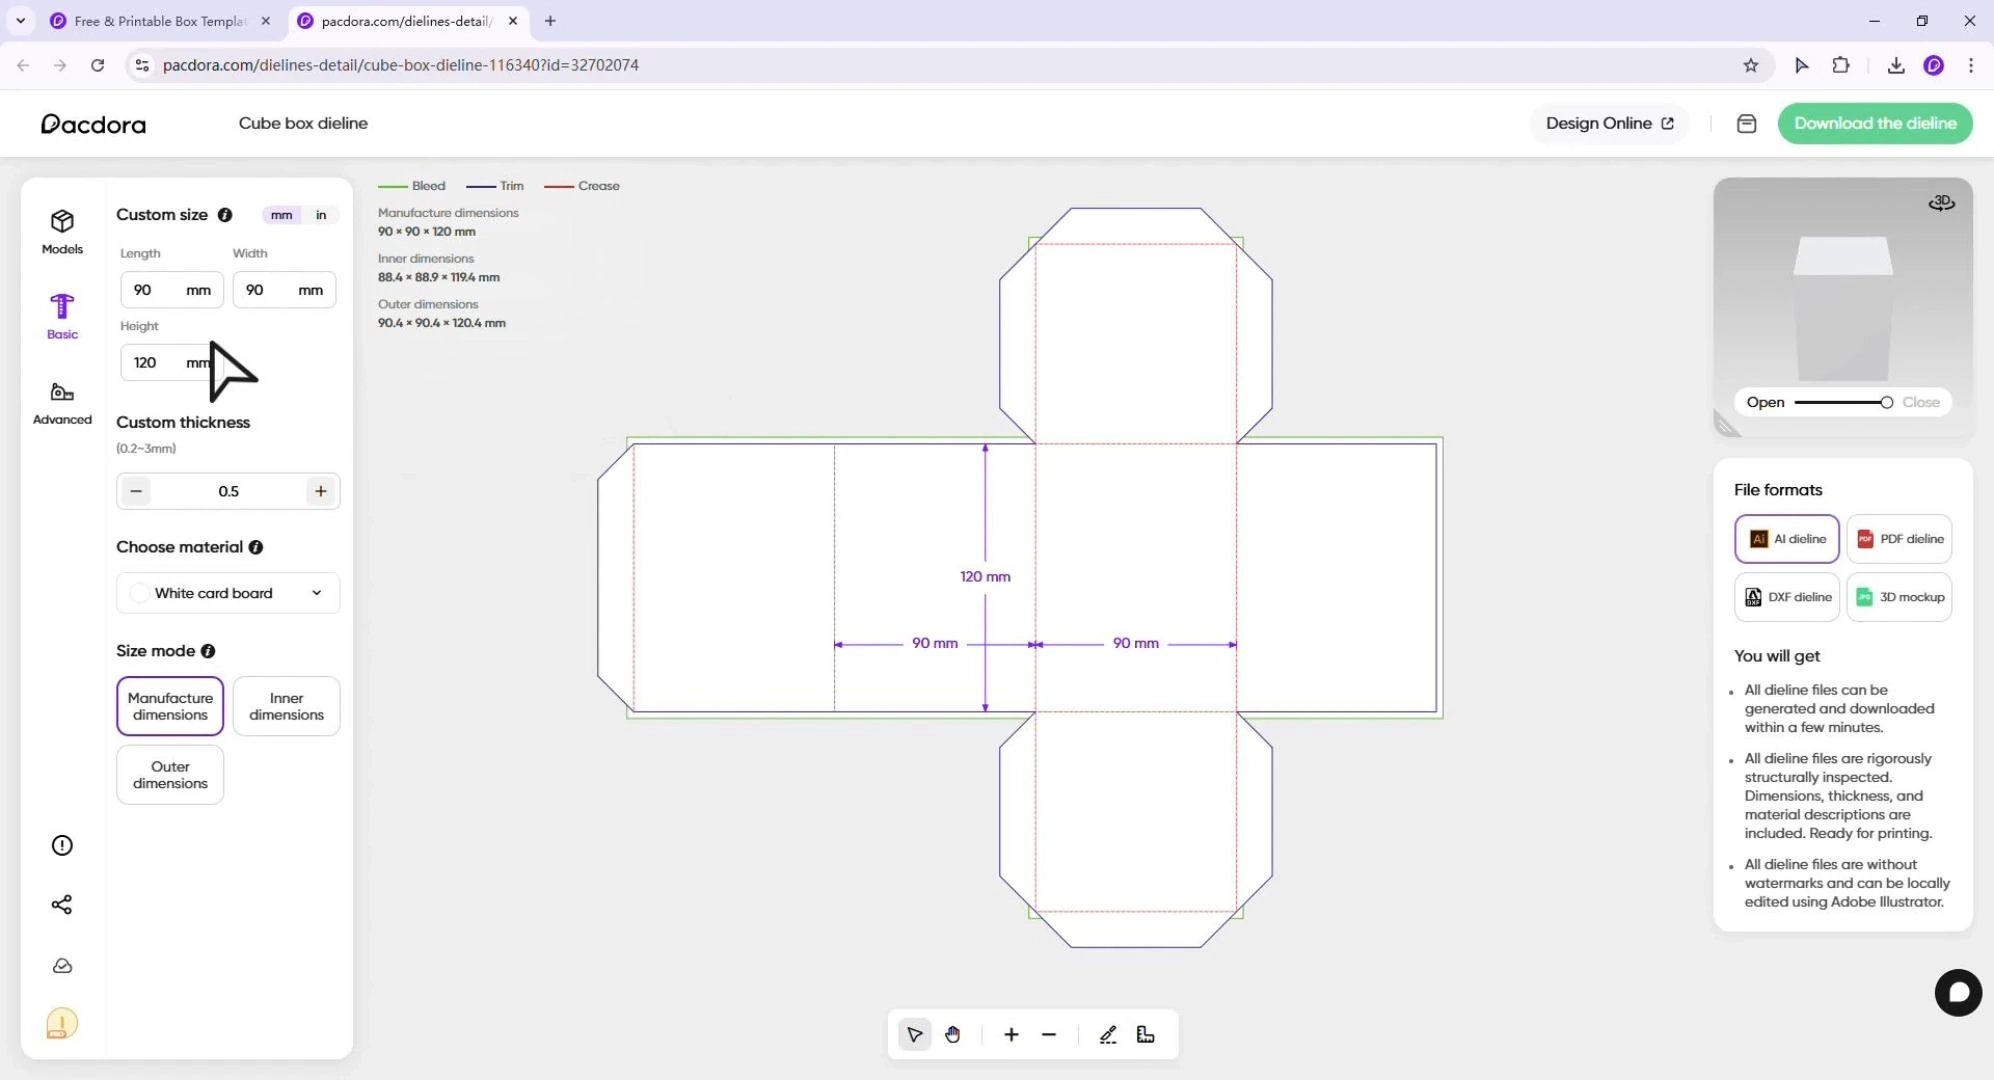Select the hand pan tool
1994x1080 pixels.
[952, 1034]
